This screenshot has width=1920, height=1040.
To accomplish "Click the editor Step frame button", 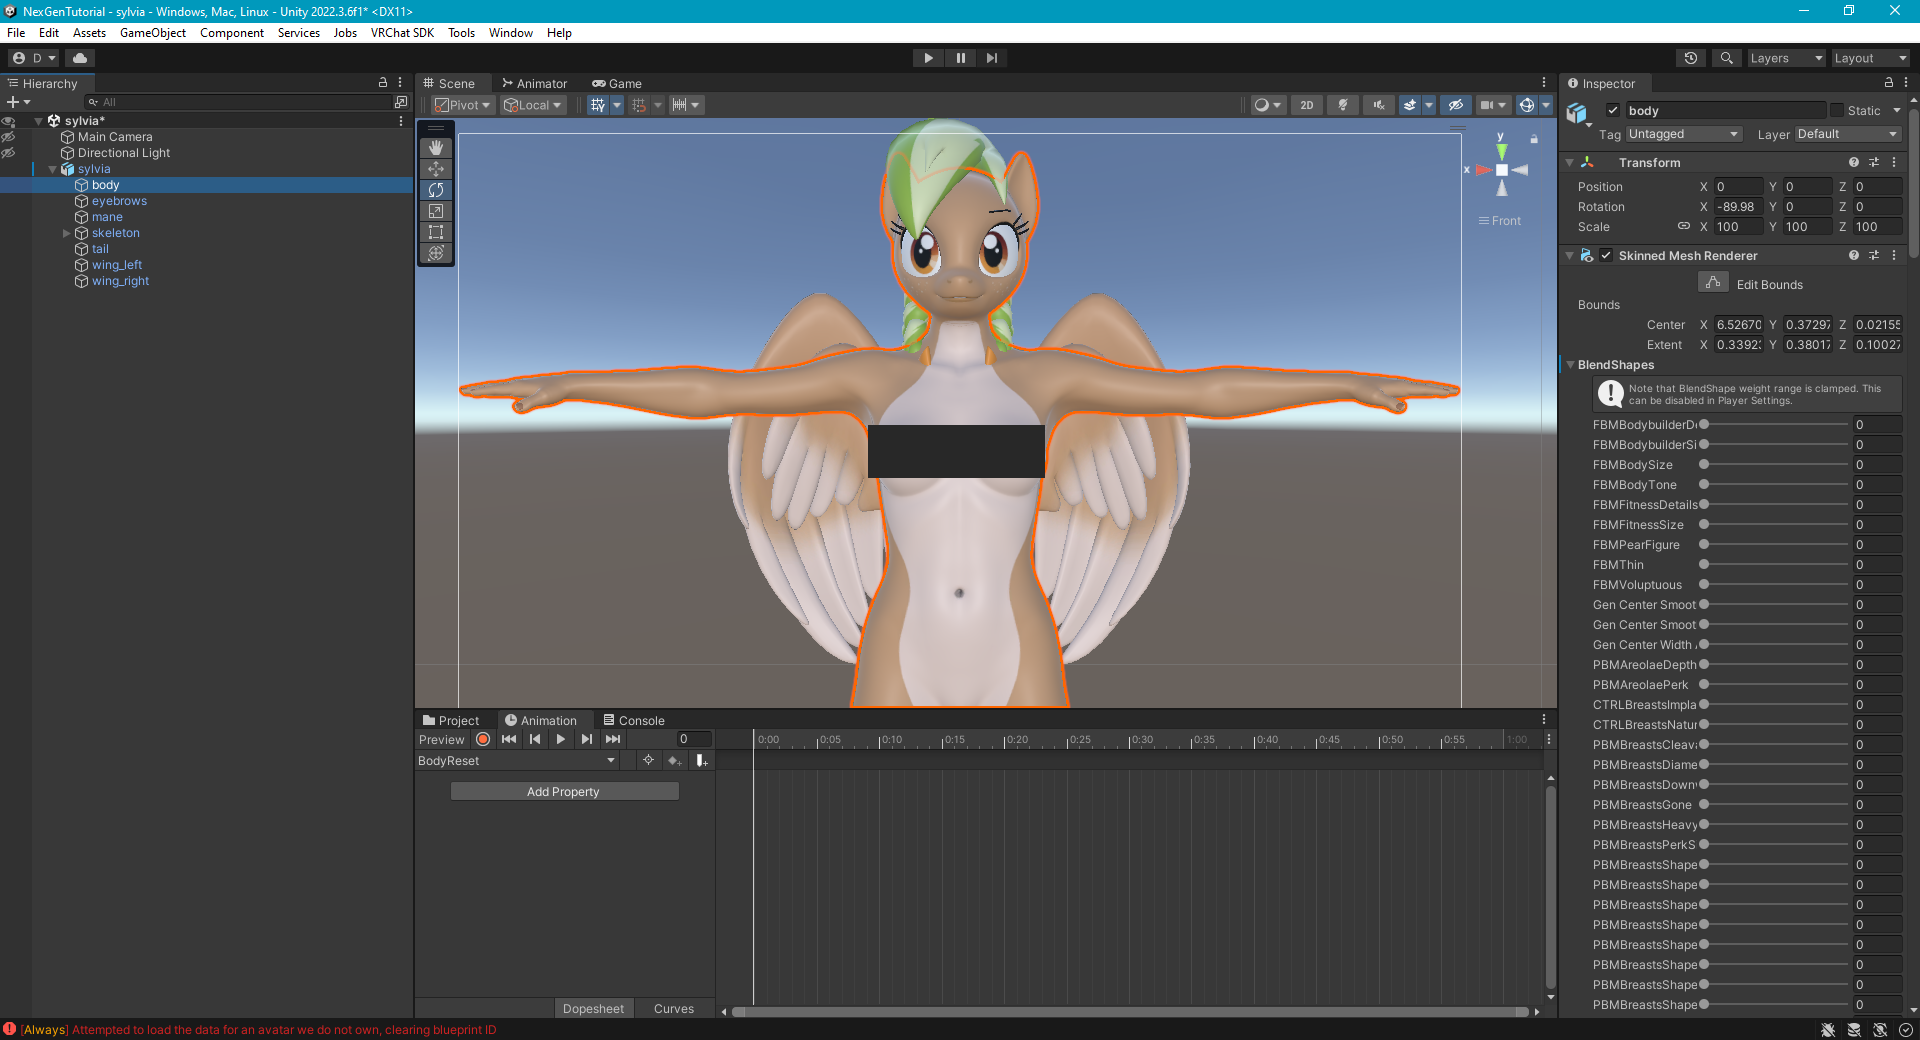I will [x=991, y=58].
